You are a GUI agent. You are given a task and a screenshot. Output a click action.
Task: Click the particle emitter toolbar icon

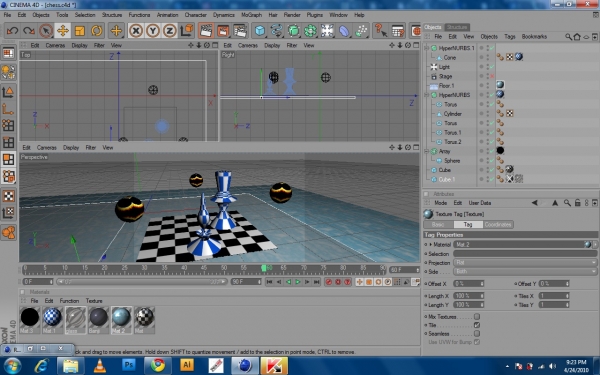(x=361, y=31)
